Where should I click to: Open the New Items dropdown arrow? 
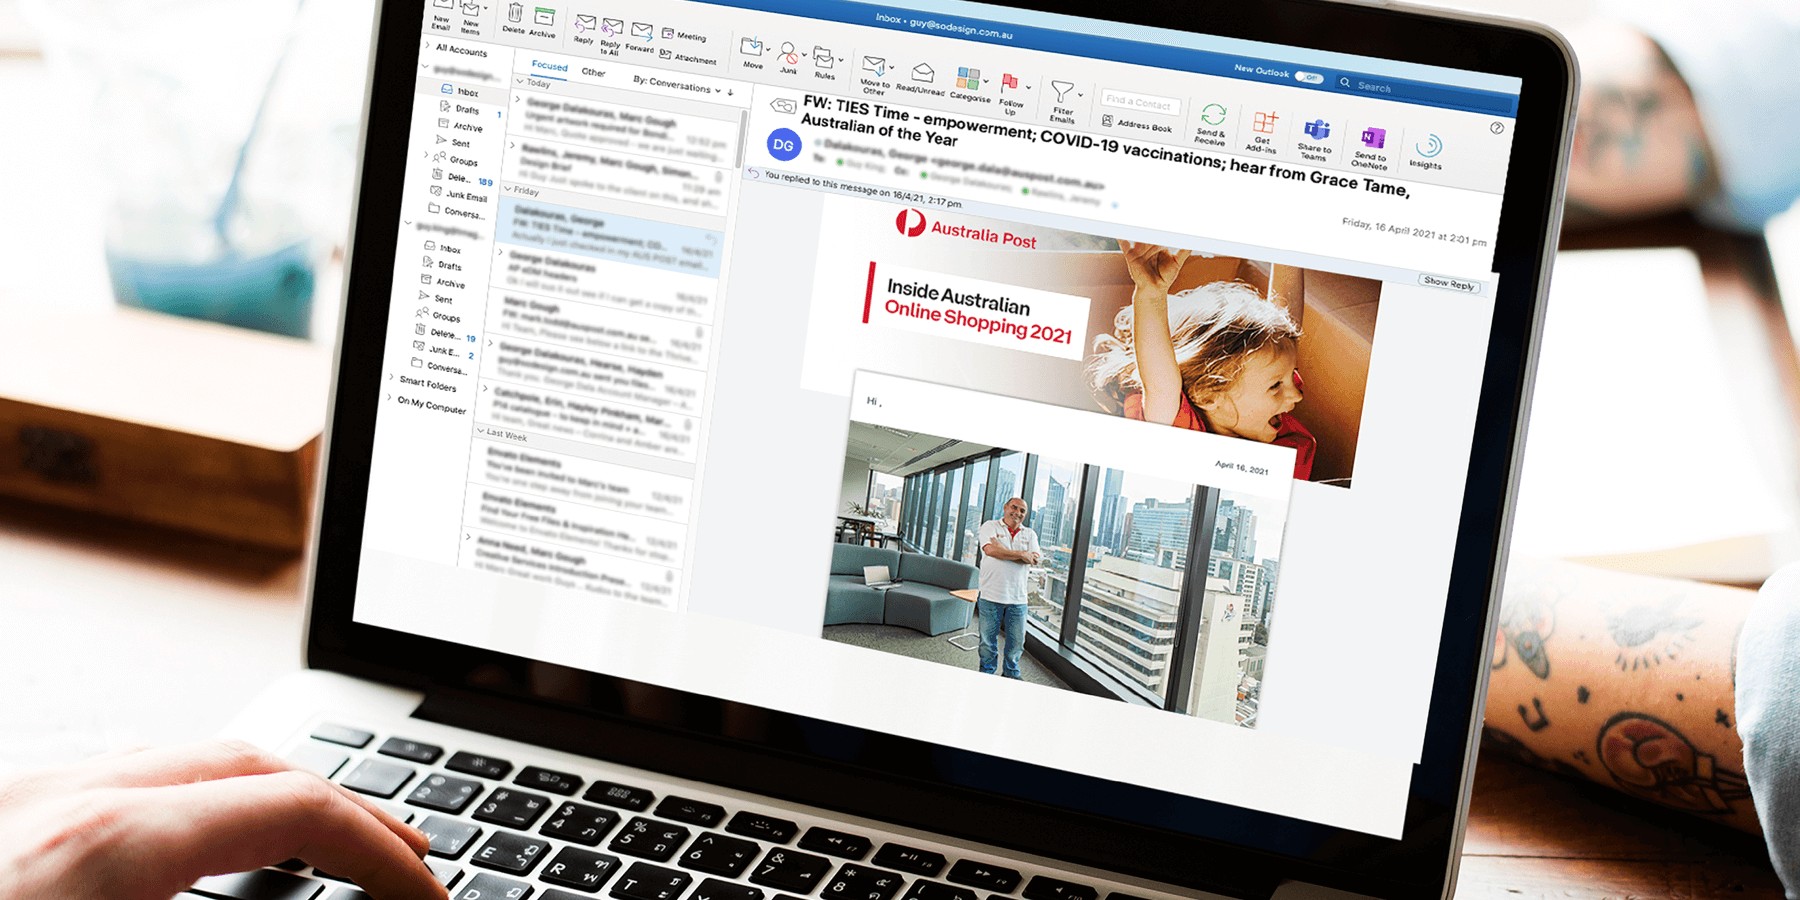coord(486,8)
